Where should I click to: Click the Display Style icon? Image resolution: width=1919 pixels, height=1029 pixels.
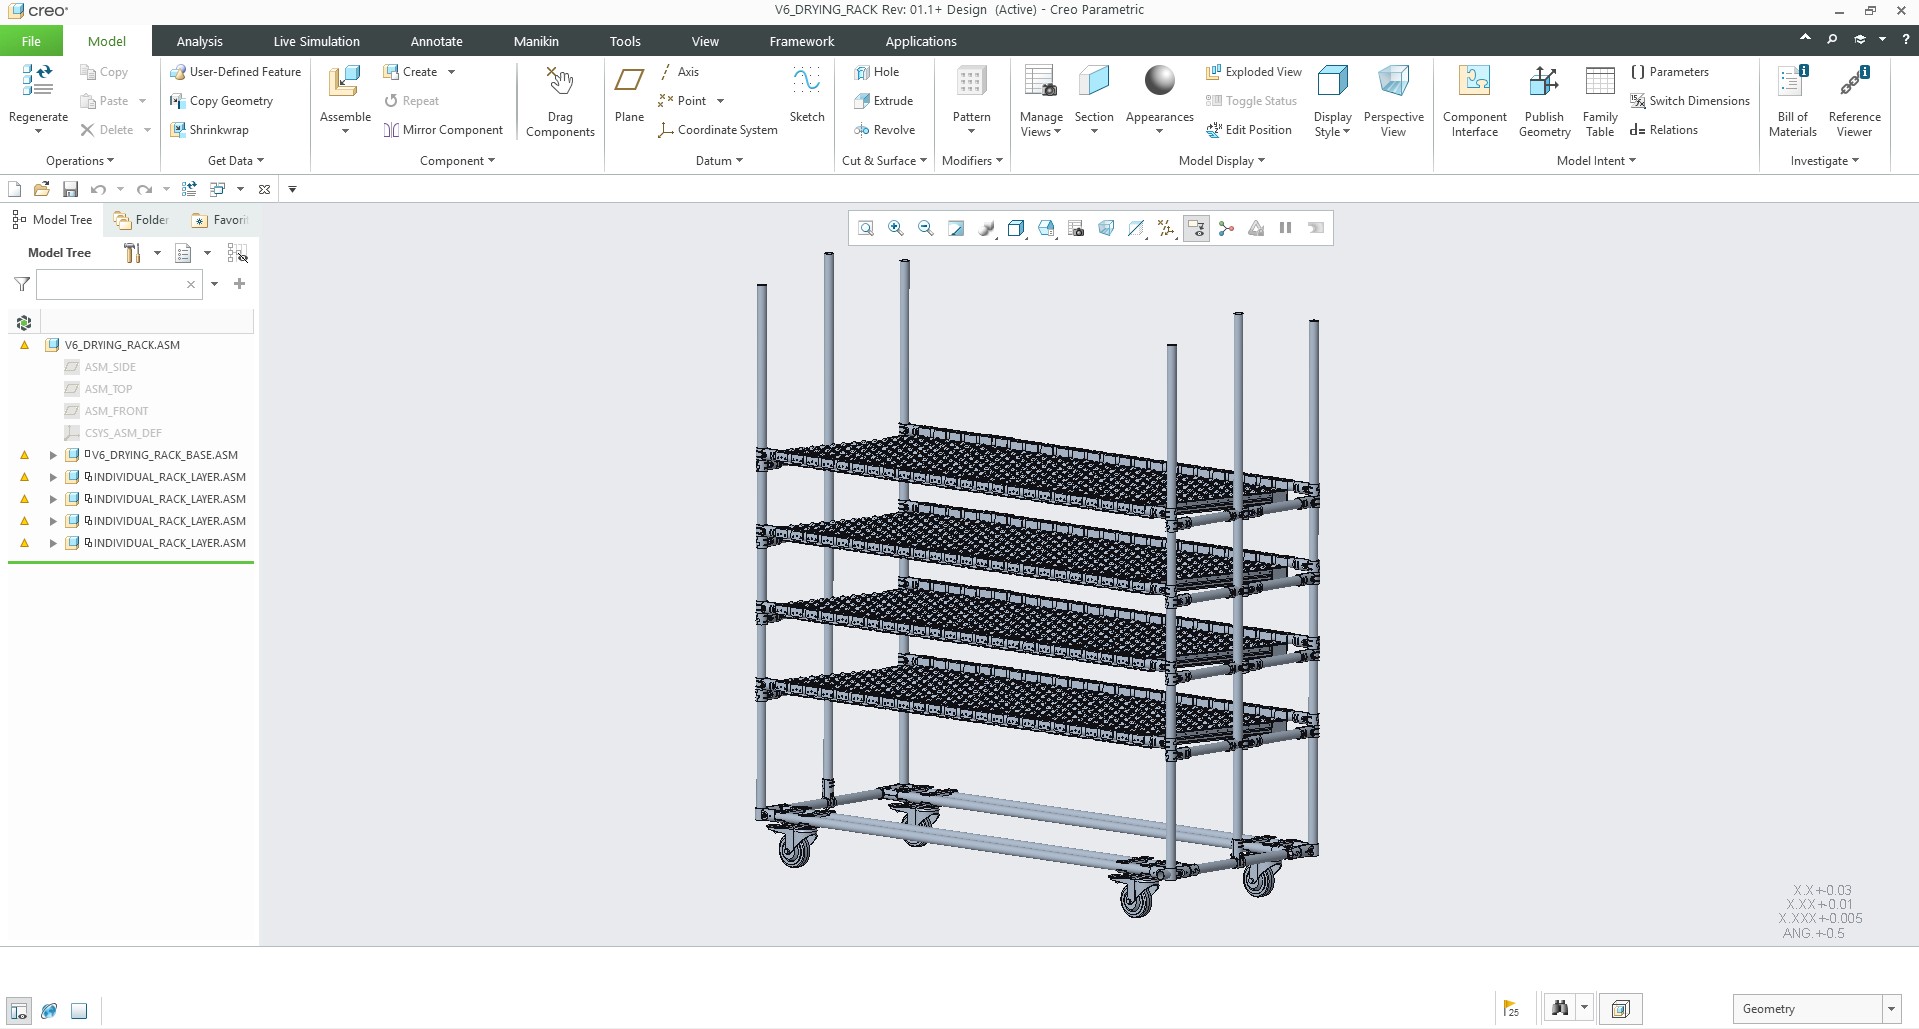click(1332, 81)
